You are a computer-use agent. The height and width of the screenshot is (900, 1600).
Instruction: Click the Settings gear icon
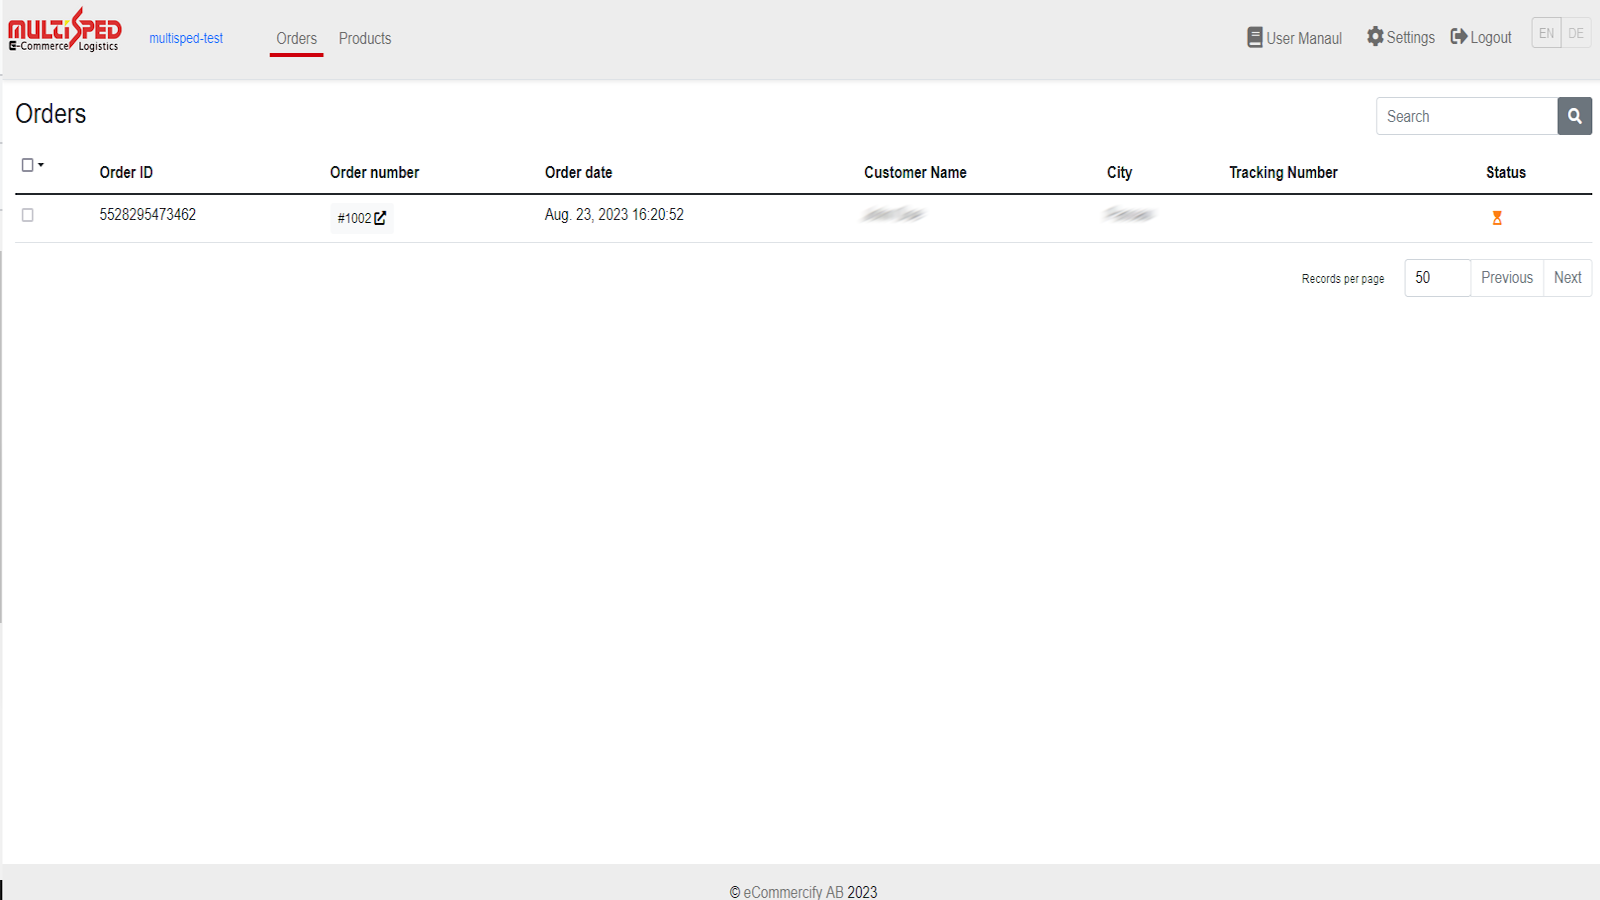(x=1375, y=36)
